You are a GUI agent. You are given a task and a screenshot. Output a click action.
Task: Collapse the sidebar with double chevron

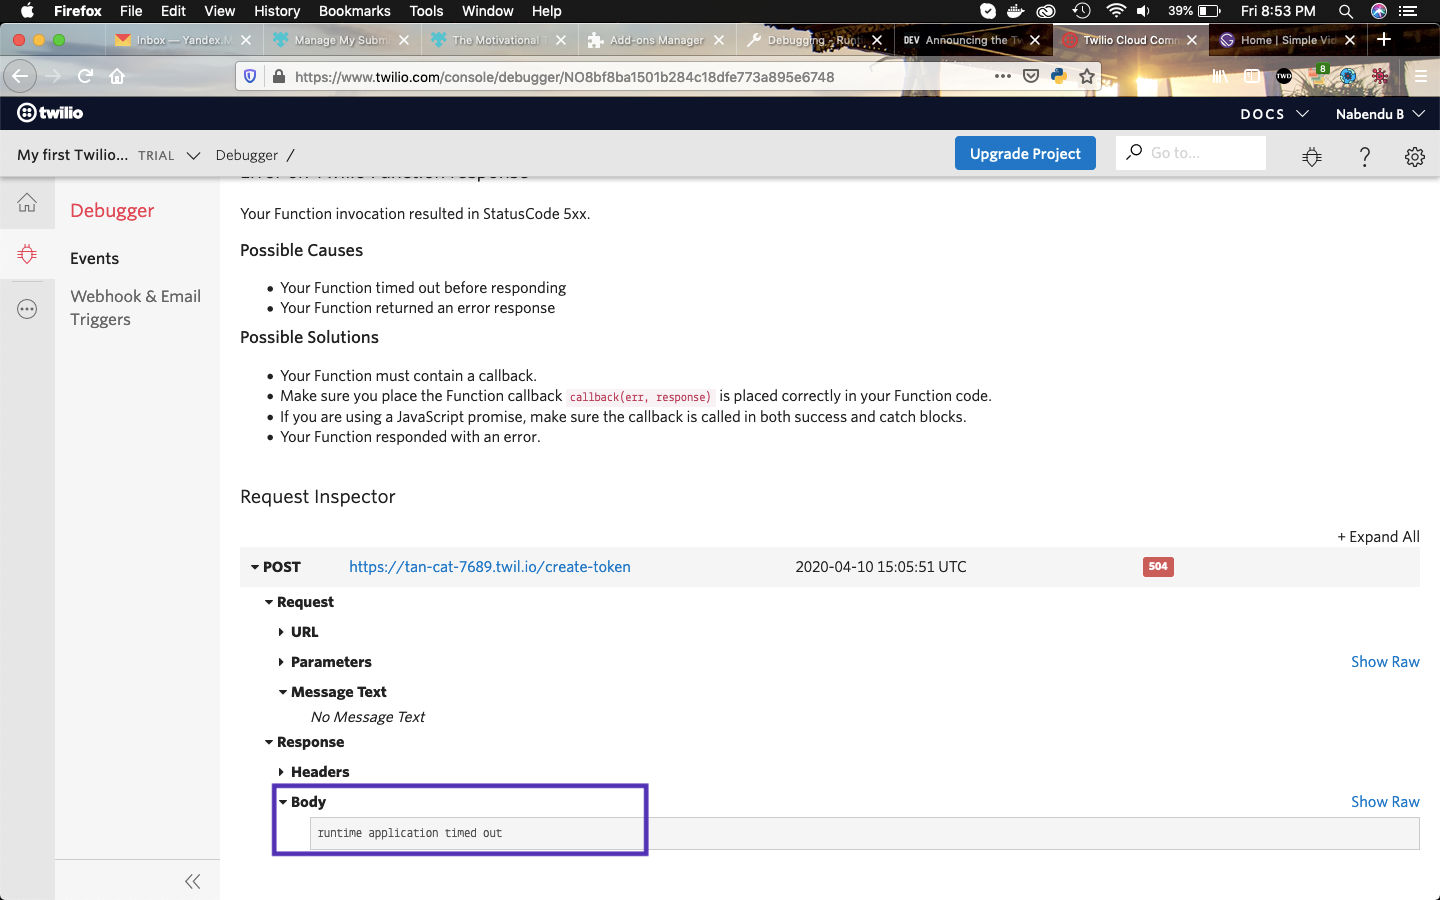[x=193, y=881]
